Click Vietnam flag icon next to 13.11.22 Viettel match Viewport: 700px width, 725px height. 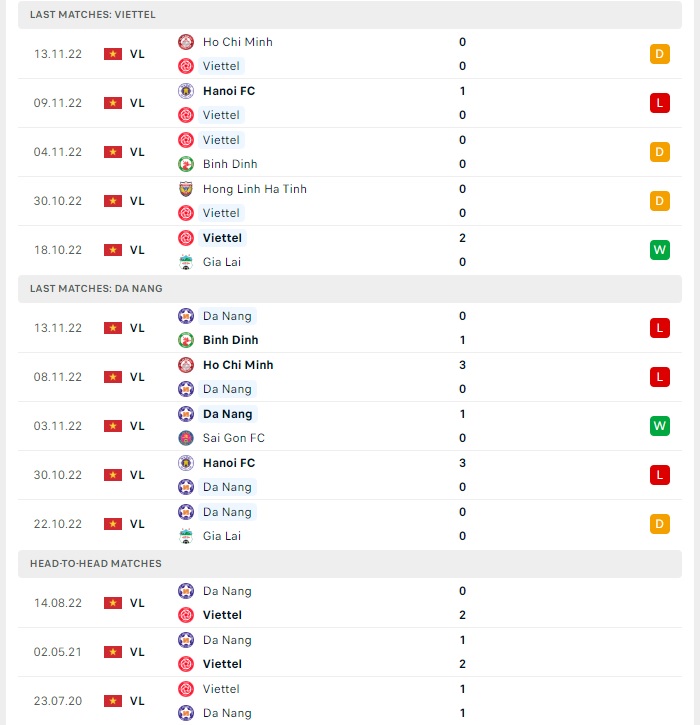click(113, 54)
